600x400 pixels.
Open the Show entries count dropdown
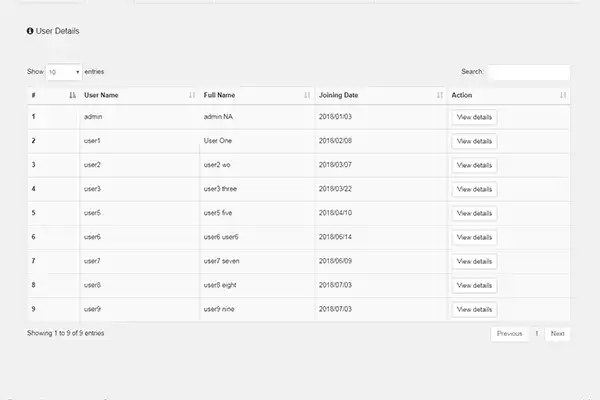(64, 72)
